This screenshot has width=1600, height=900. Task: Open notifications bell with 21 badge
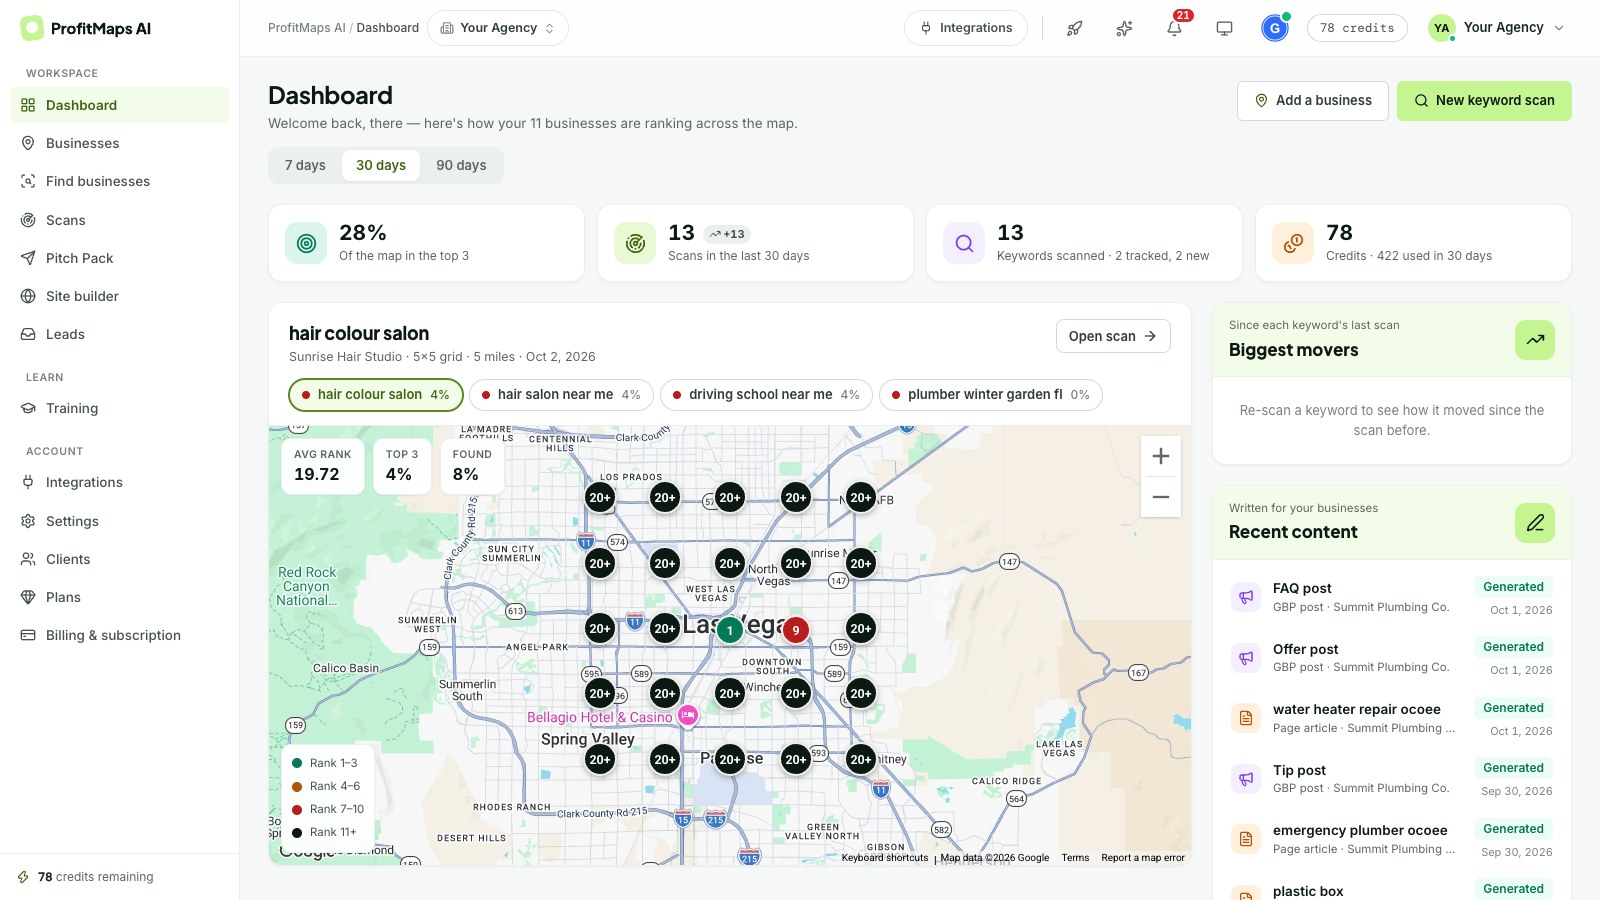point(1175,28)
